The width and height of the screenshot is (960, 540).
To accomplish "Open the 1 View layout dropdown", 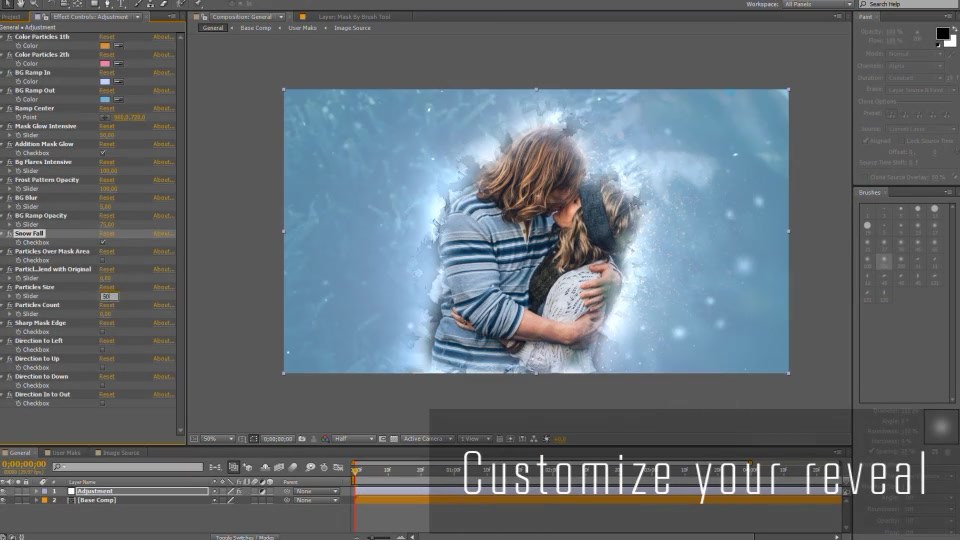I will (x=475, y=439).
